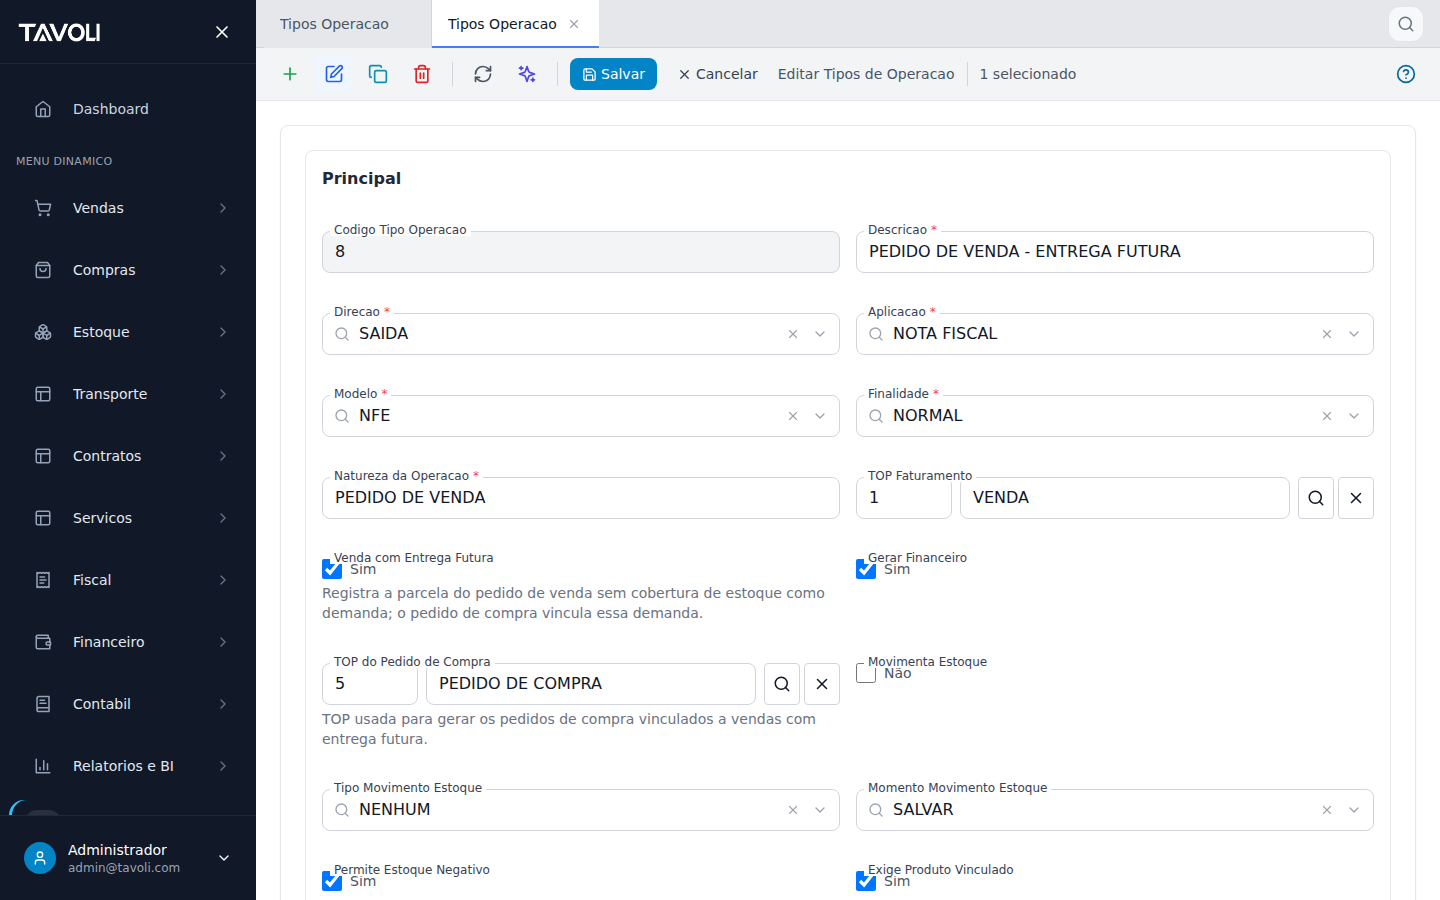Search TOP Faturamento with lookup icon
The image size is (1440, 900).
coord(1316,498)
